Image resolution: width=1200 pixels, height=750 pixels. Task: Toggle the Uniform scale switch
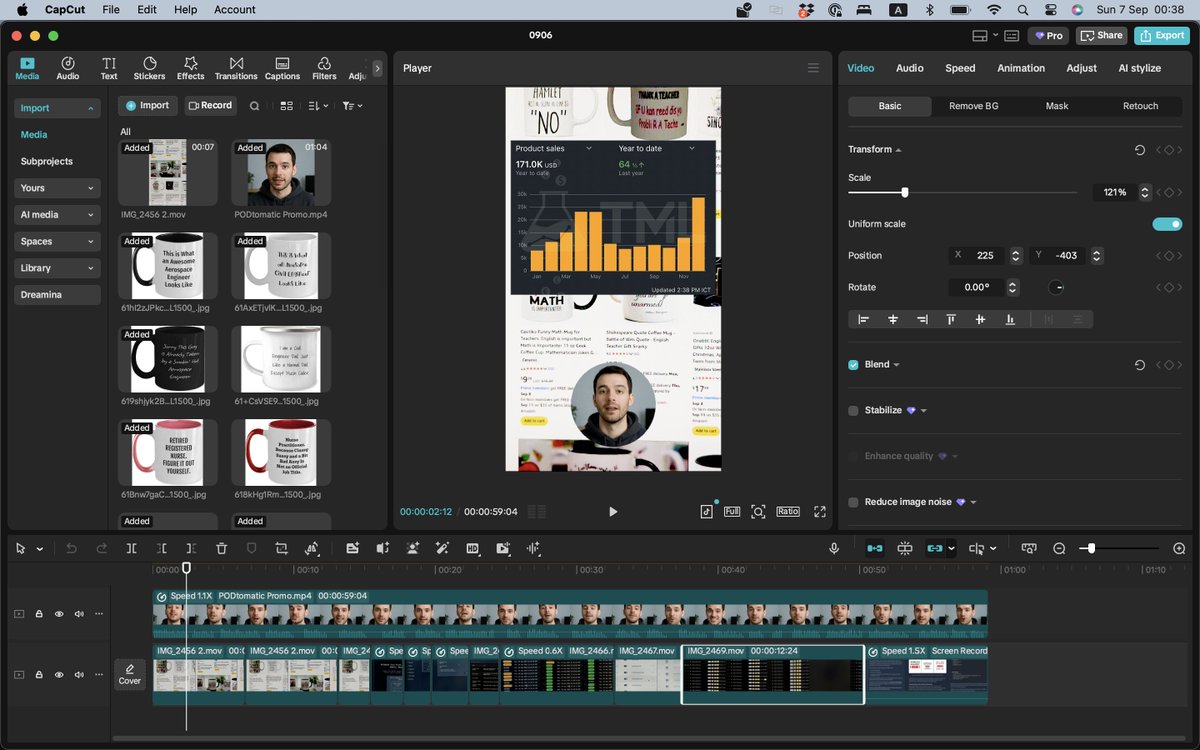(x=1167, y=224)
